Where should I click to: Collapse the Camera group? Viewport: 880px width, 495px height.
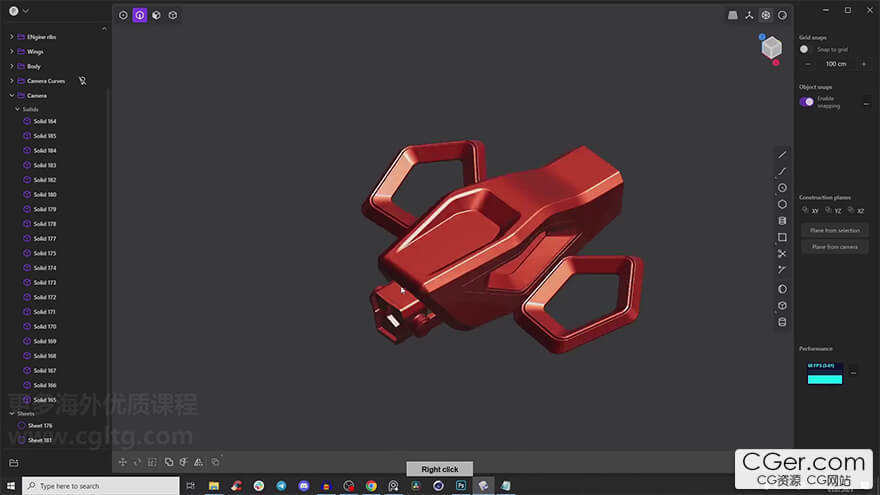12,95
